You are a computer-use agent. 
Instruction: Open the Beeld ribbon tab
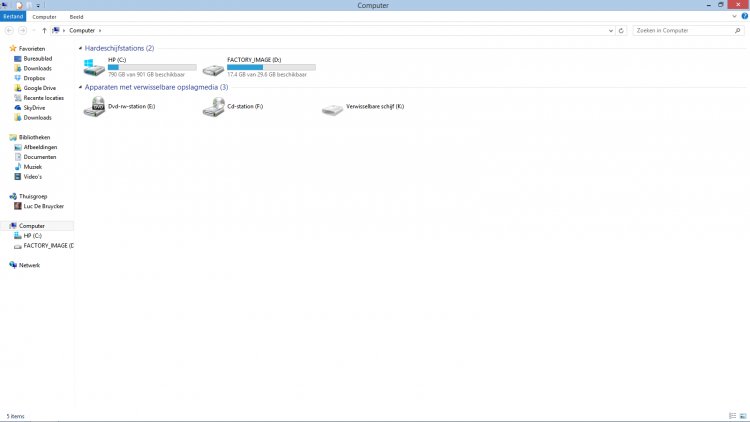pos(77,17)
